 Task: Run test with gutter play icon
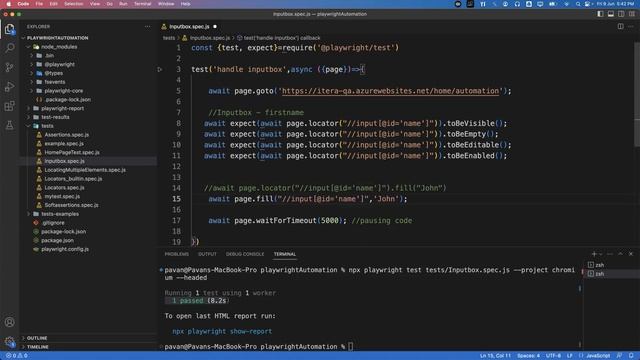[x=160, y=69]
